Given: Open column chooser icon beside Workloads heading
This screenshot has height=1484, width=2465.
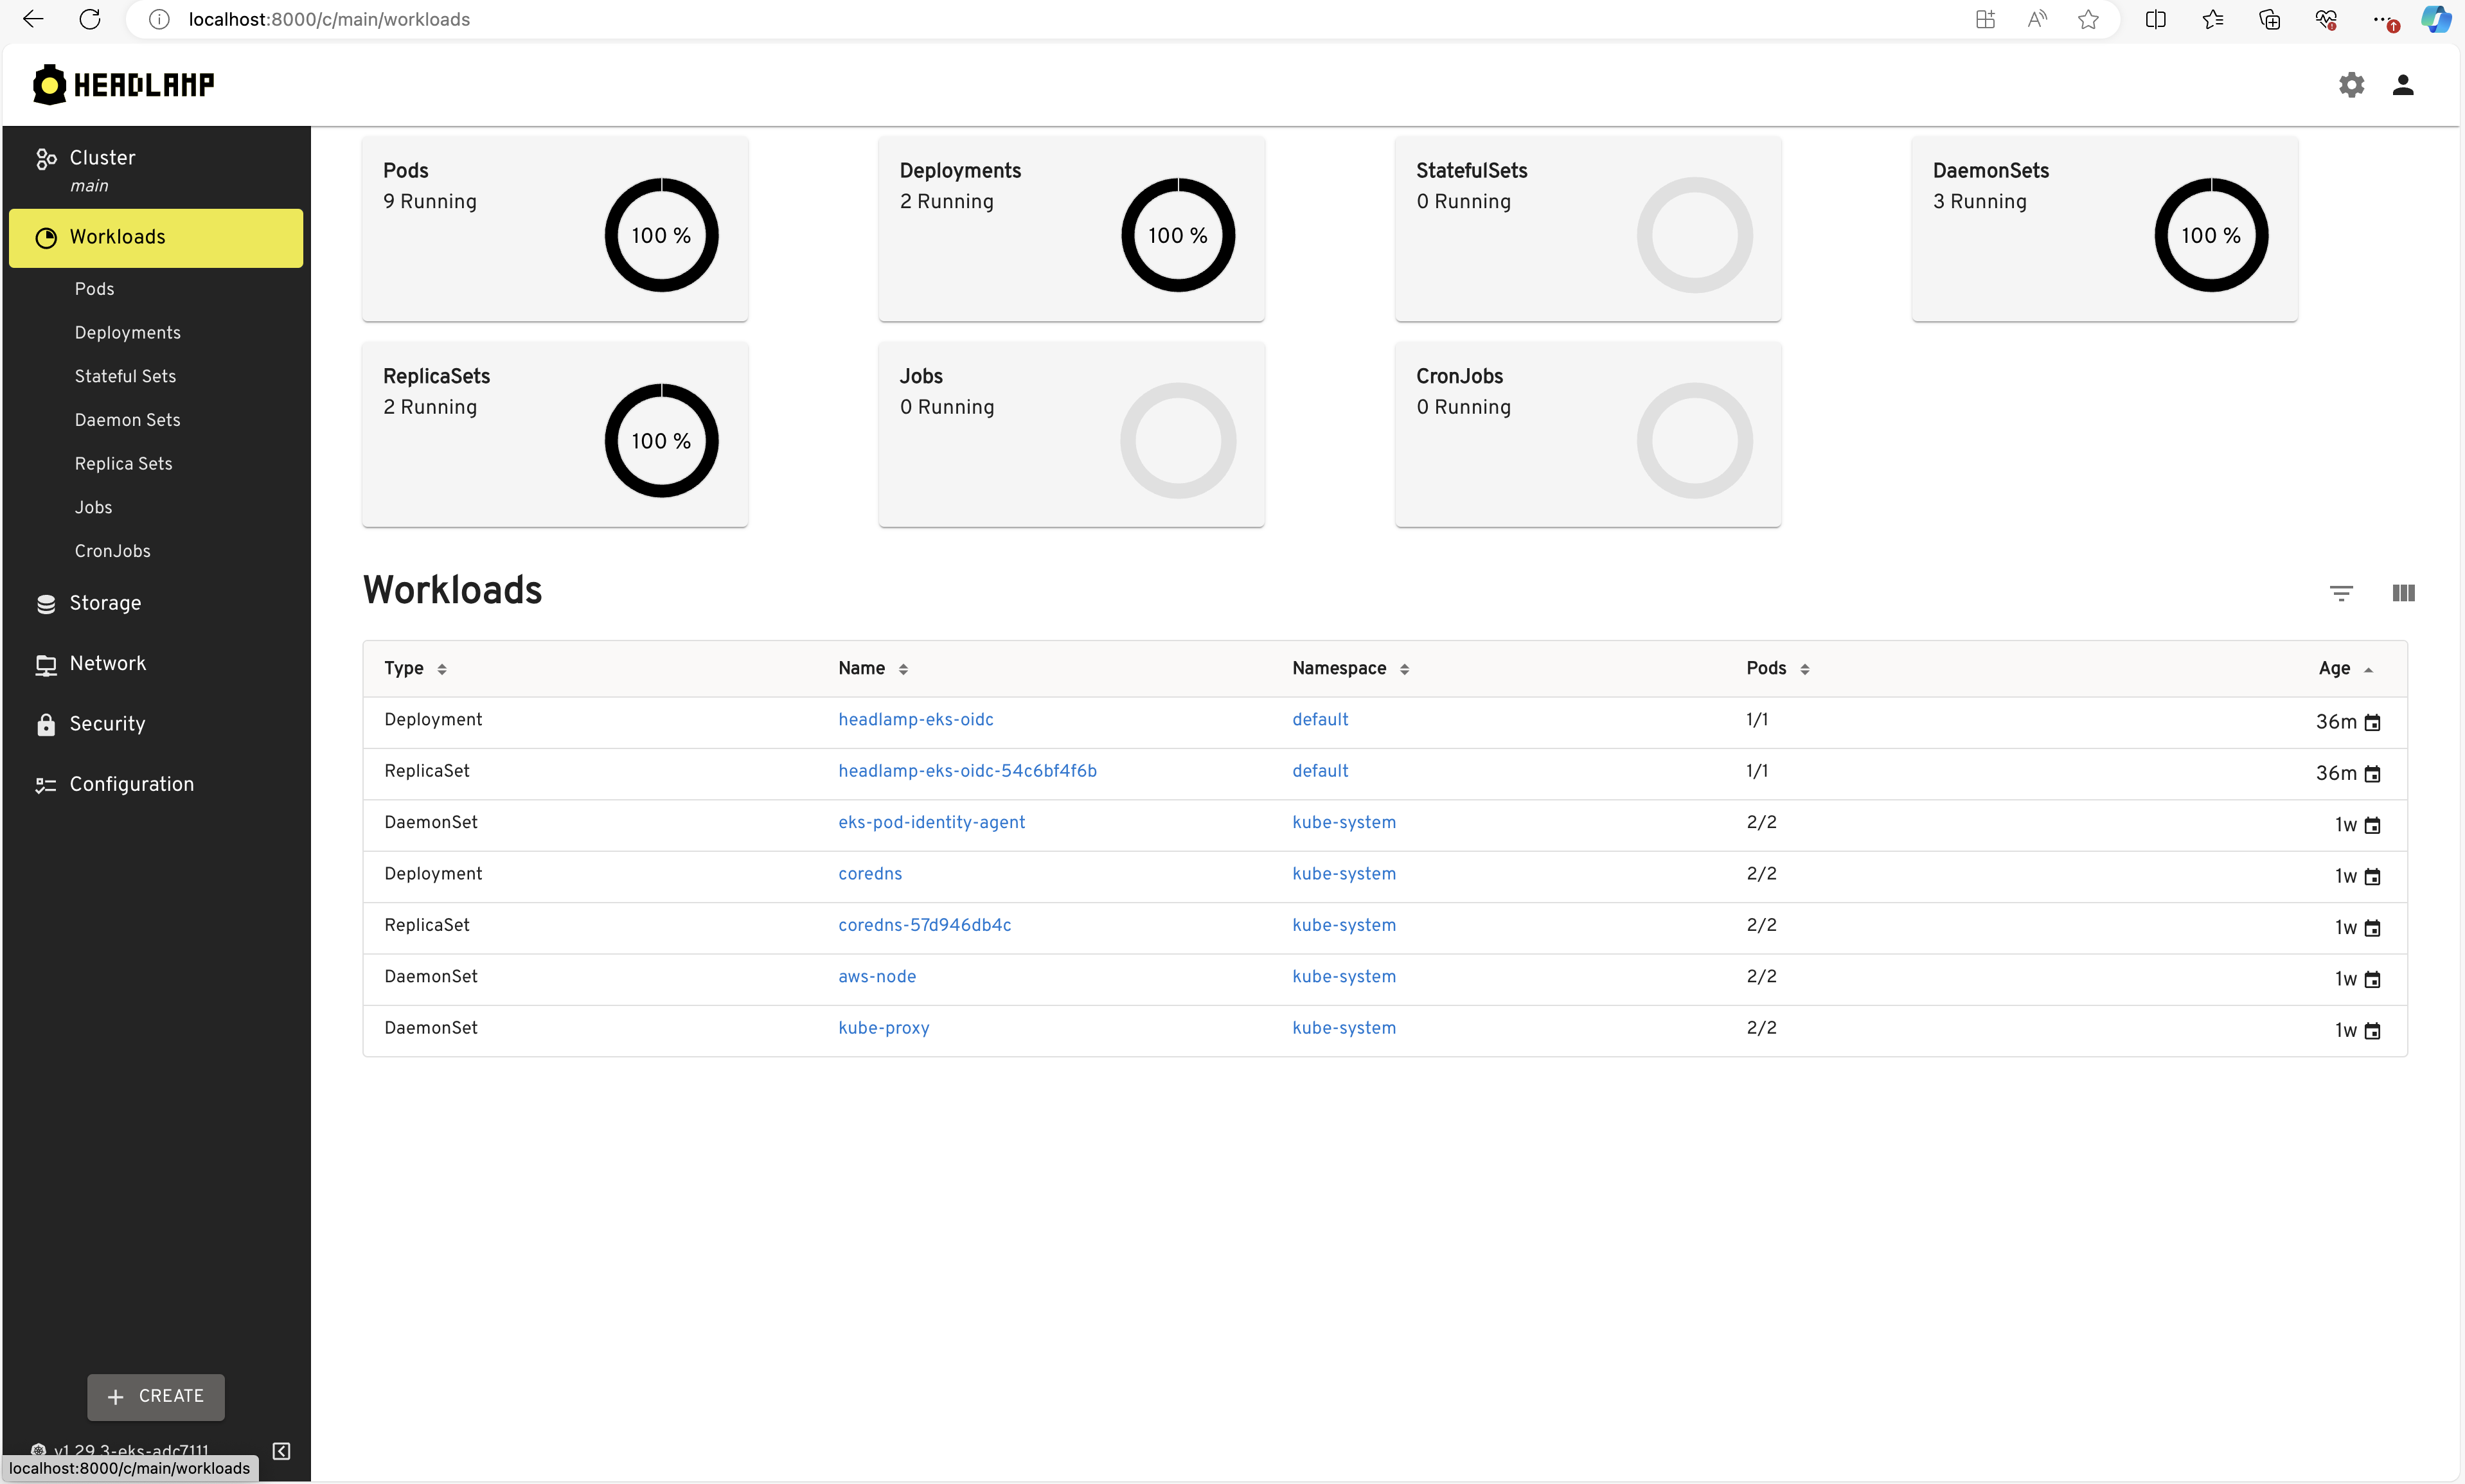Looking at the screenshot, I should 2402,593.
